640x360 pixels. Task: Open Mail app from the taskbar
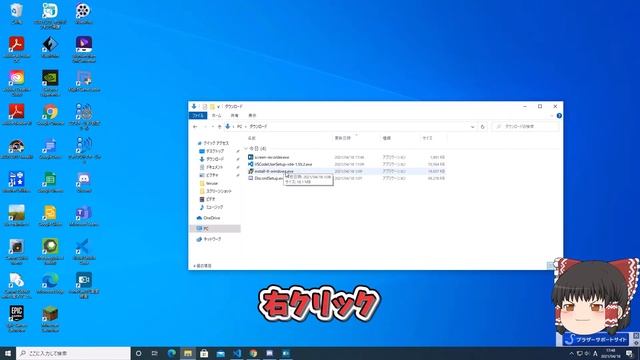[x=220, y=353]
